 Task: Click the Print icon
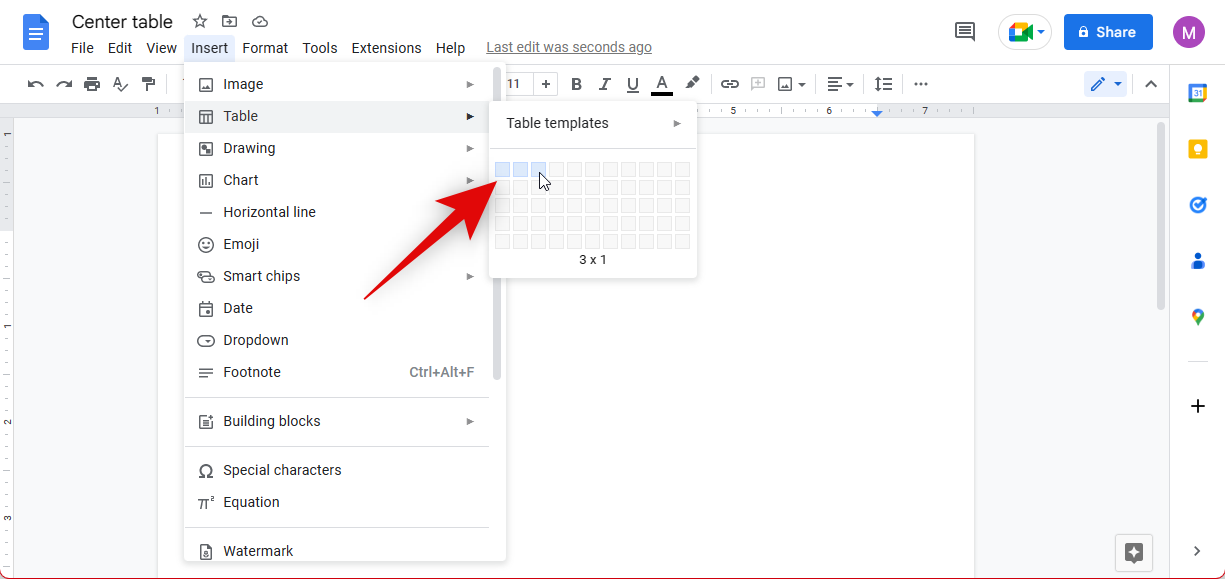tap(92, 84)
